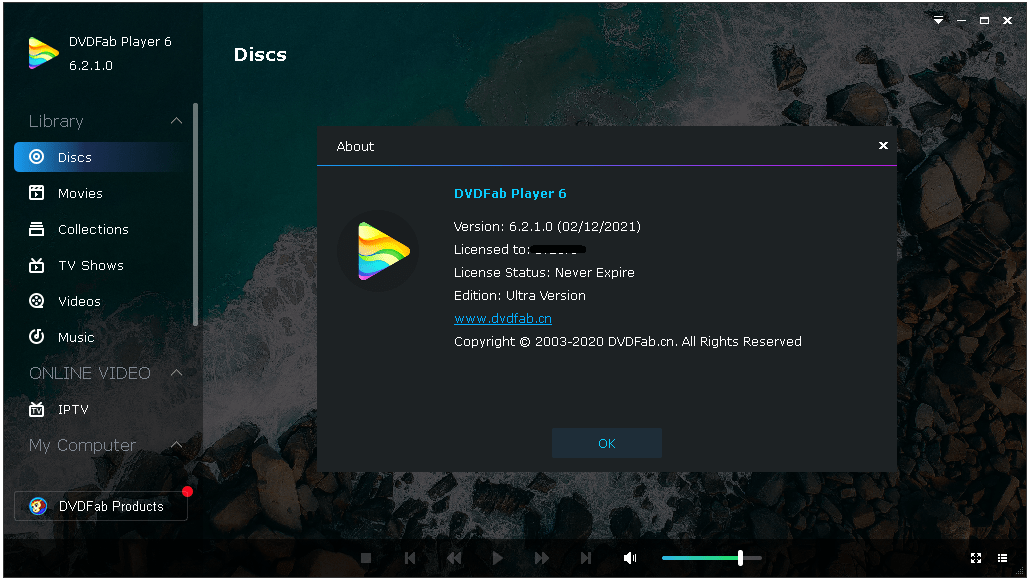The image size is (1031, 579).
Task: Maximize the DVDFab Player window
Action: 984,20
